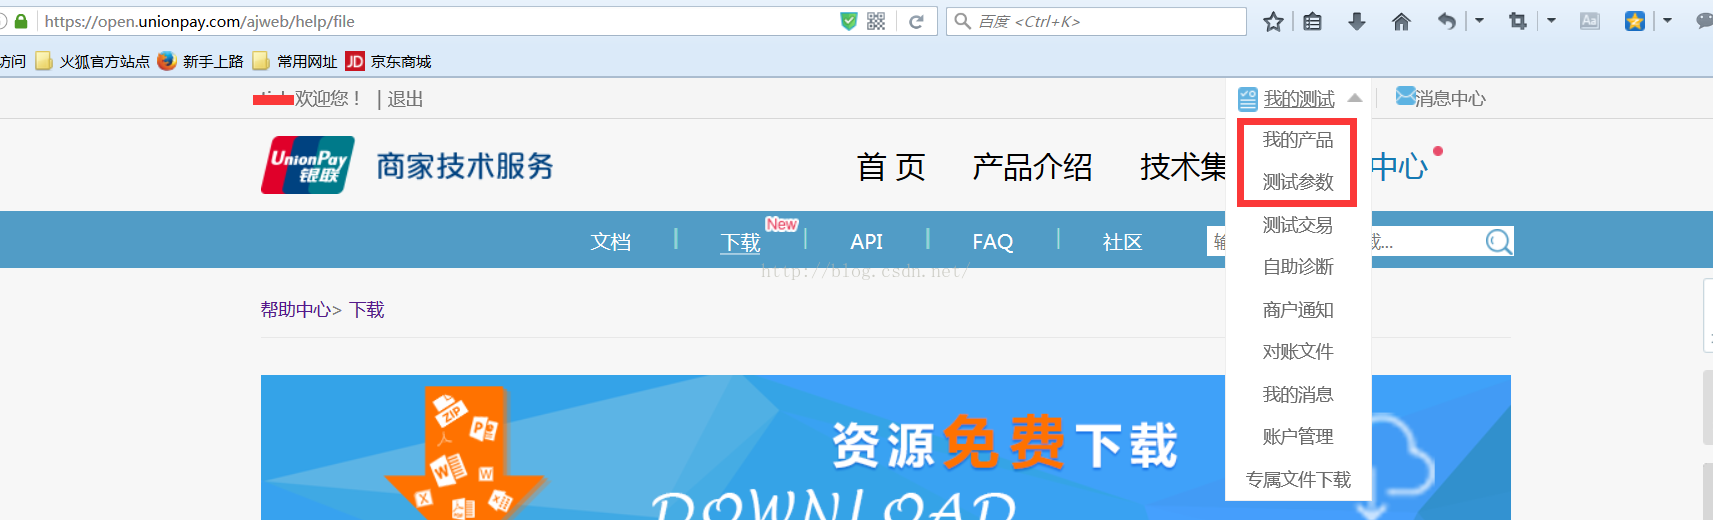Click the green shield security icon in address bar
Viewport: 1713px width, 520px height.
(x=849, y=21)
